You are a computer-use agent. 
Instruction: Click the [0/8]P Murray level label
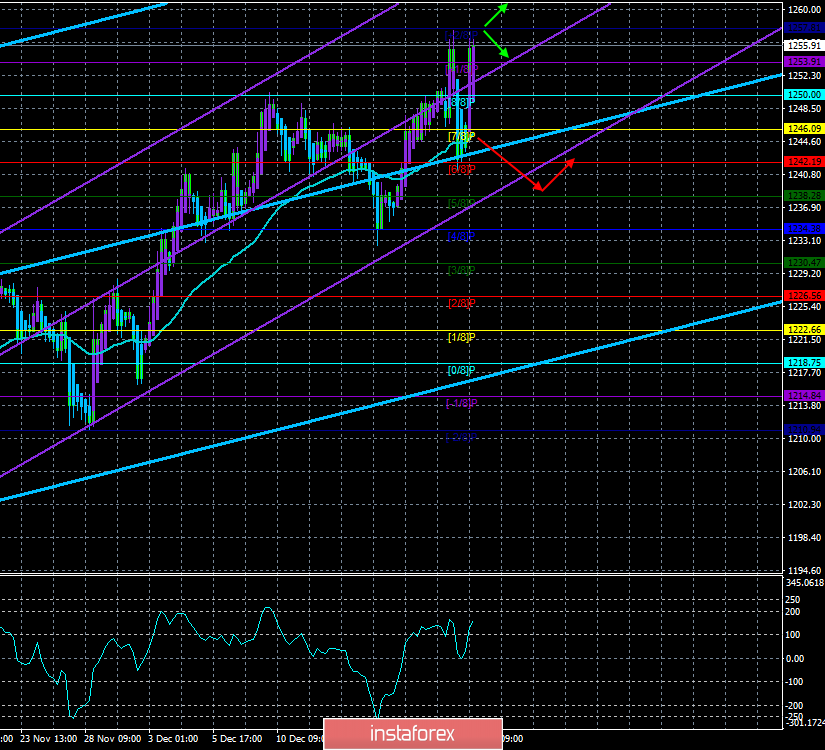(461, 370)
